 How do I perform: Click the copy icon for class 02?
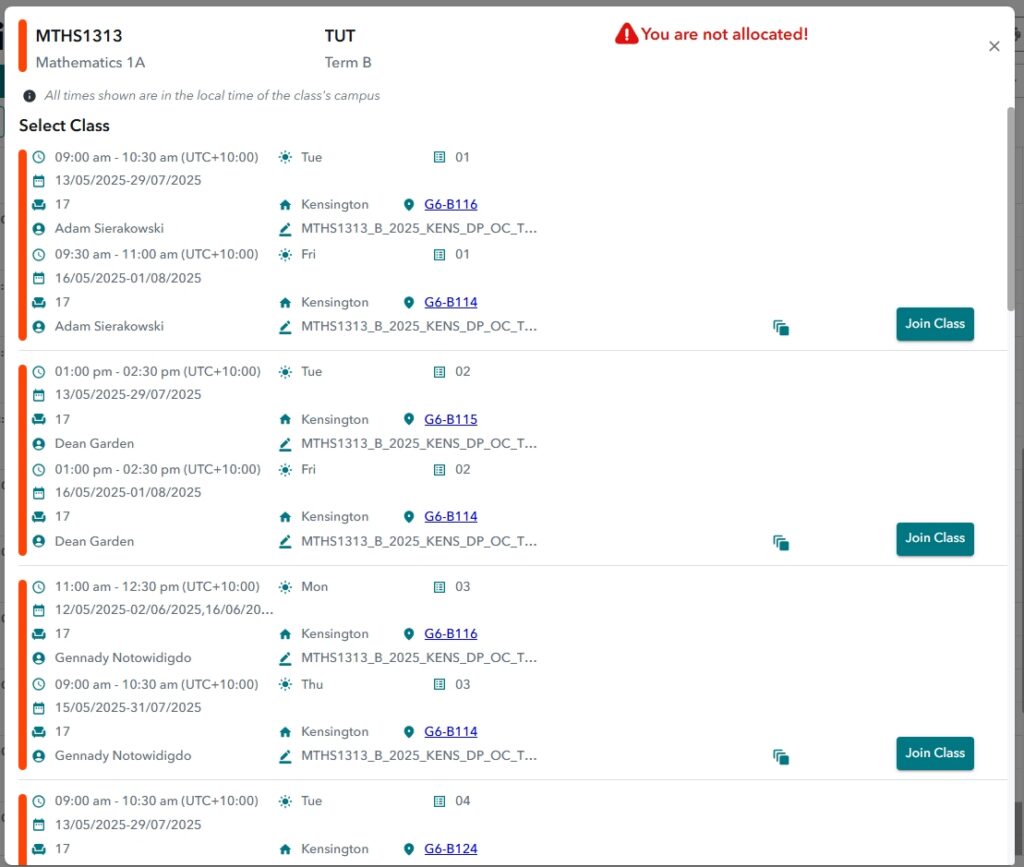(x=781, y=542)
